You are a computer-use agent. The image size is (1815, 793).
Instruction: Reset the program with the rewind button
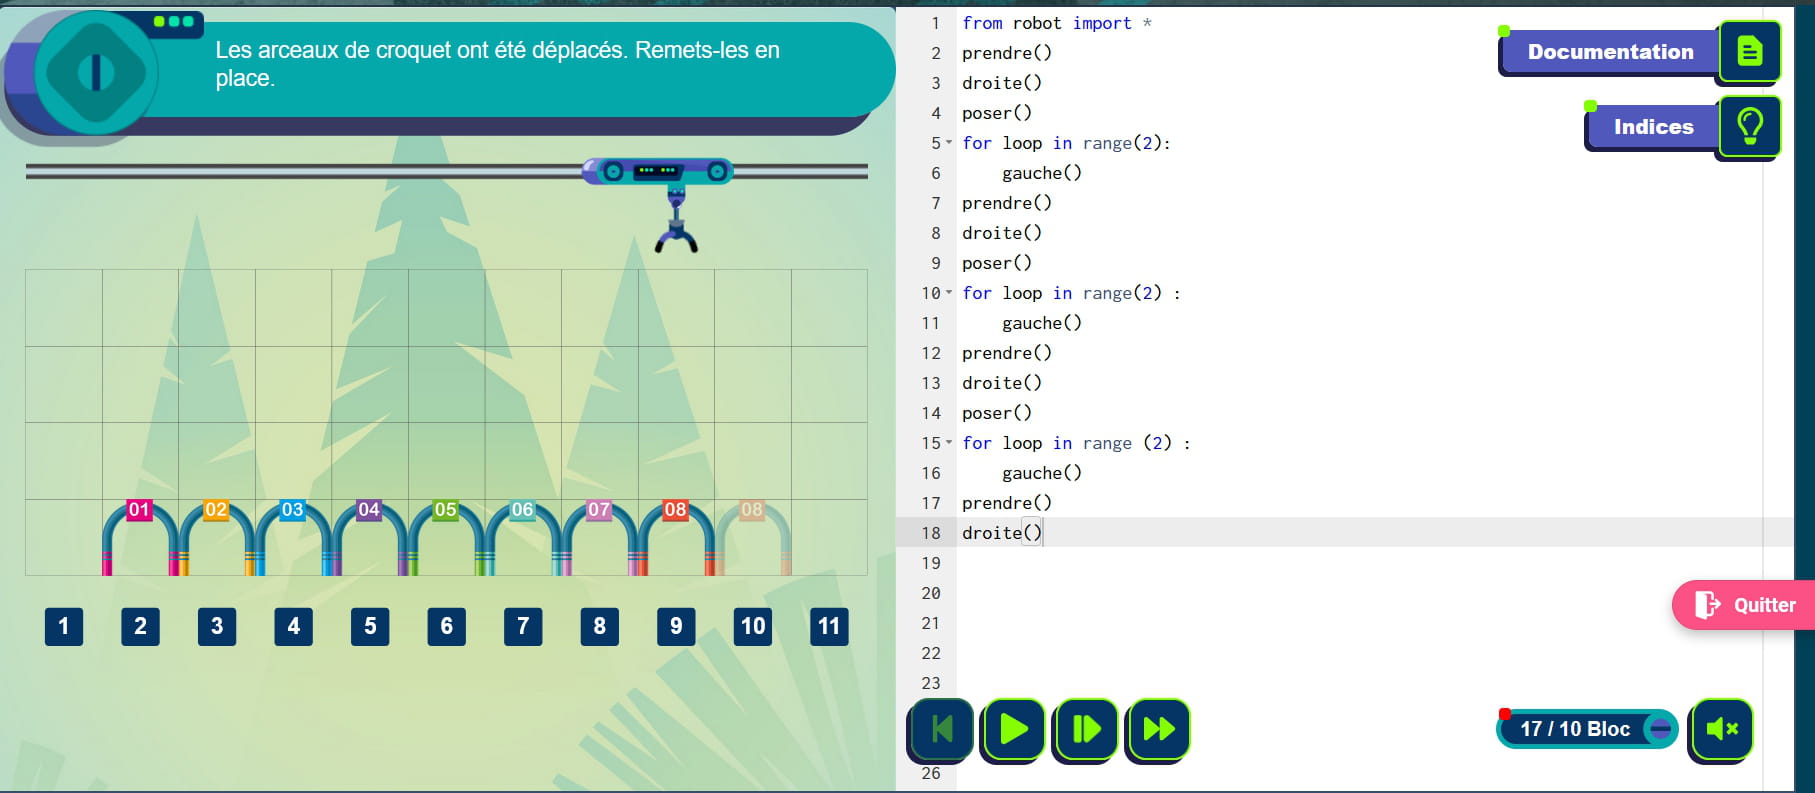(940, 730)
